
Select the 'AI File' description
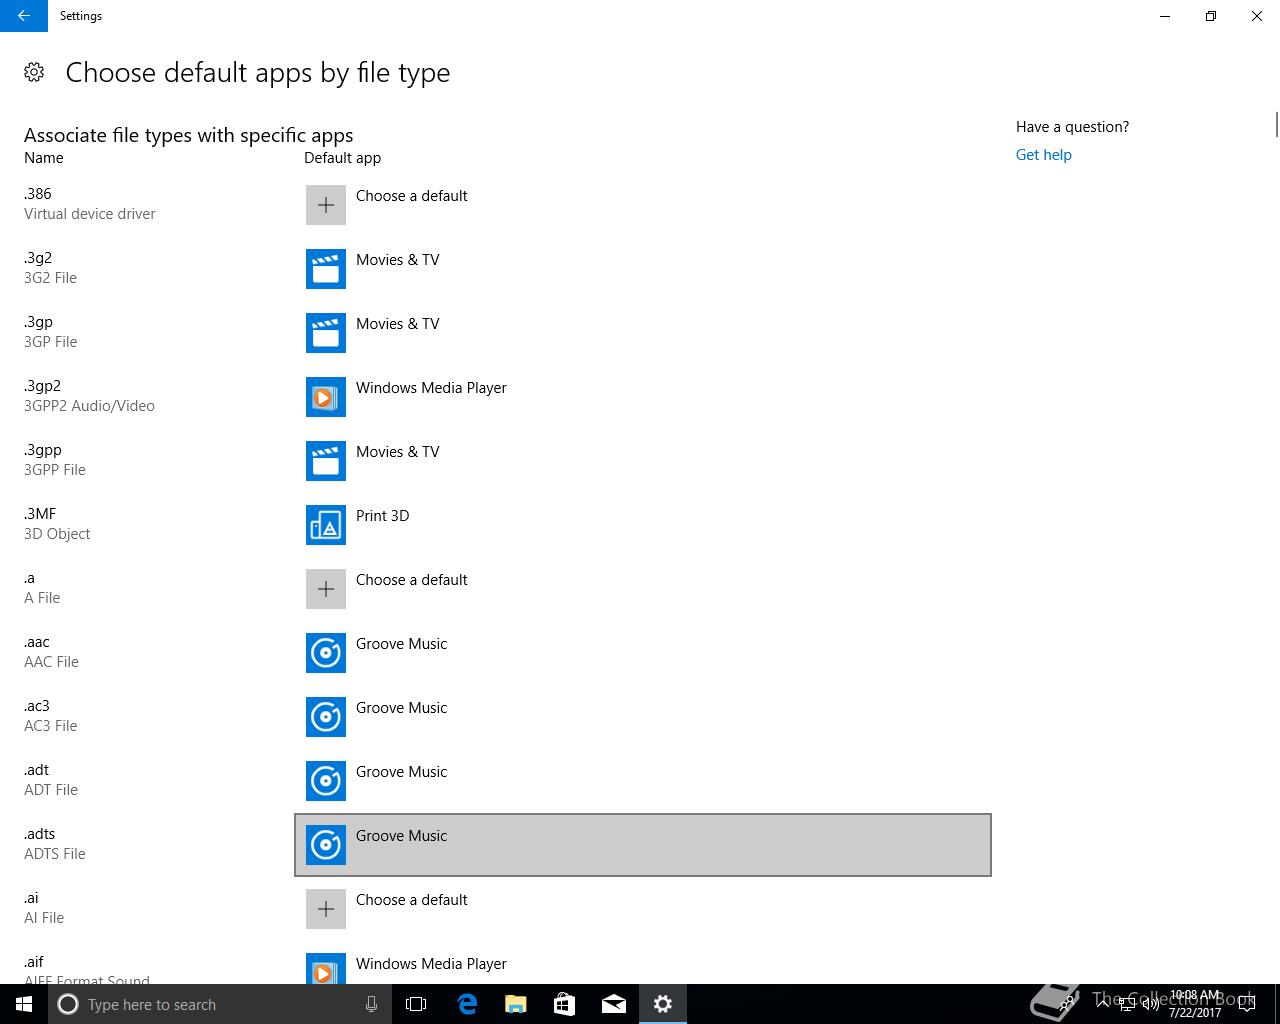point(44,918)
